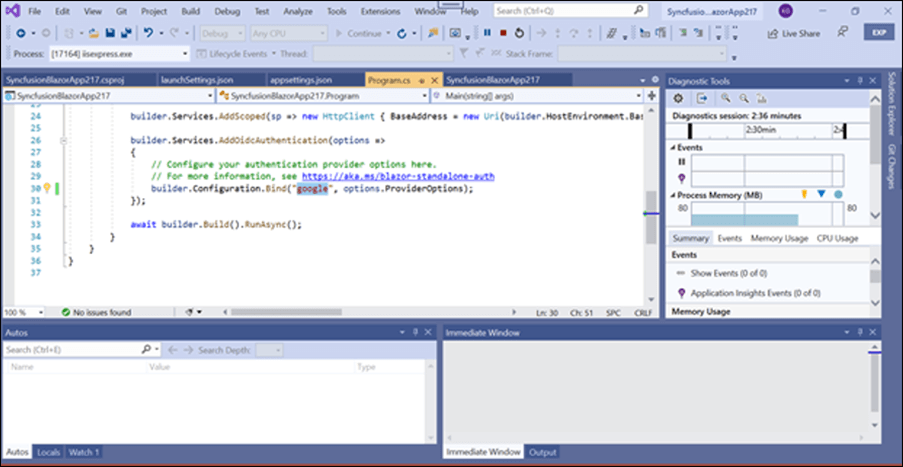The image size is (903, 467).
Task: Switch to the Memory Usage tab
Action: point(779,238)
